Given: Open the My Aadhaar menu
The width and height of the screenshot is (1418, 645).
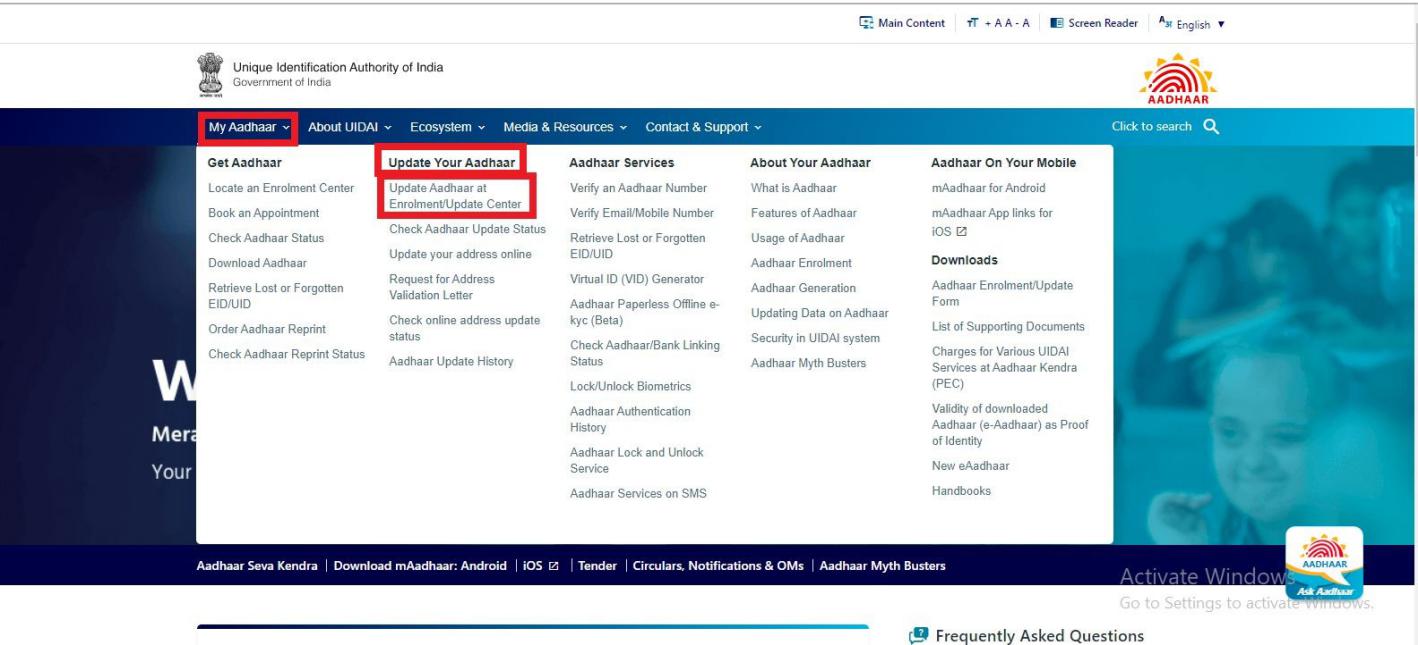Looking at the screenshot, I should [246, 127].
